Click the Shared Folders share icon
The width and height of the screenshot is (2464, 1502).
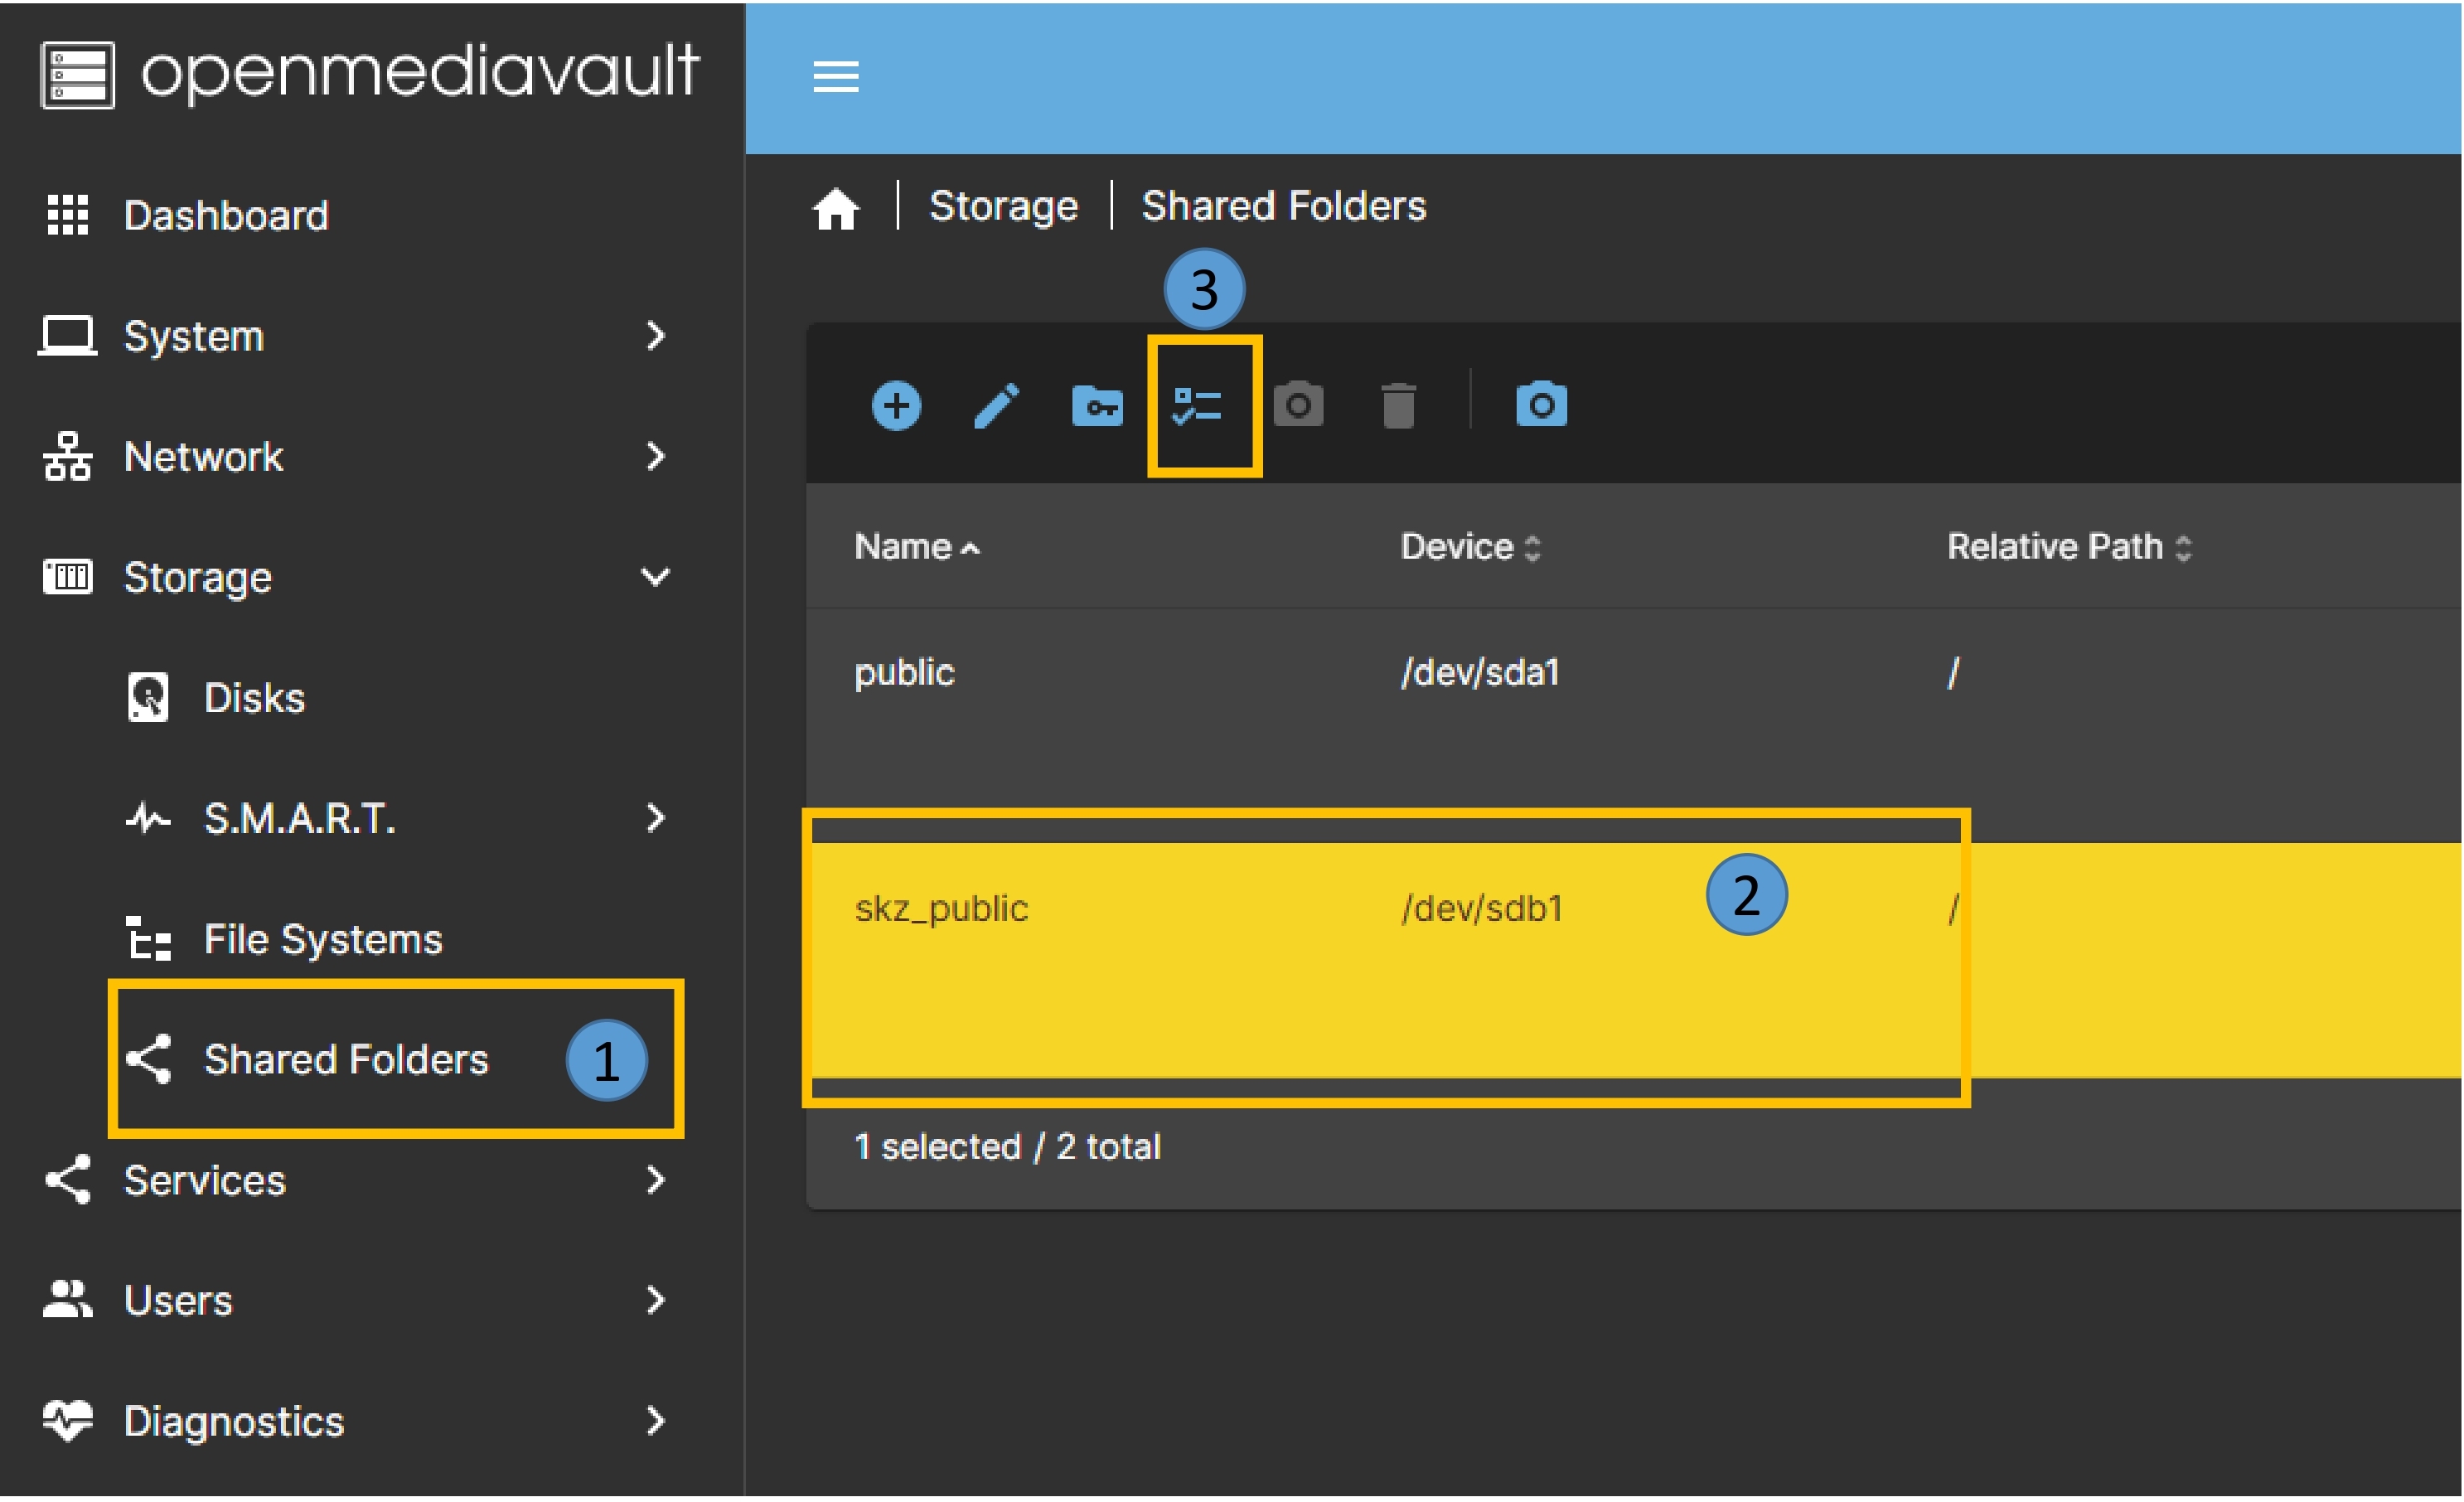coord(148,1060)
